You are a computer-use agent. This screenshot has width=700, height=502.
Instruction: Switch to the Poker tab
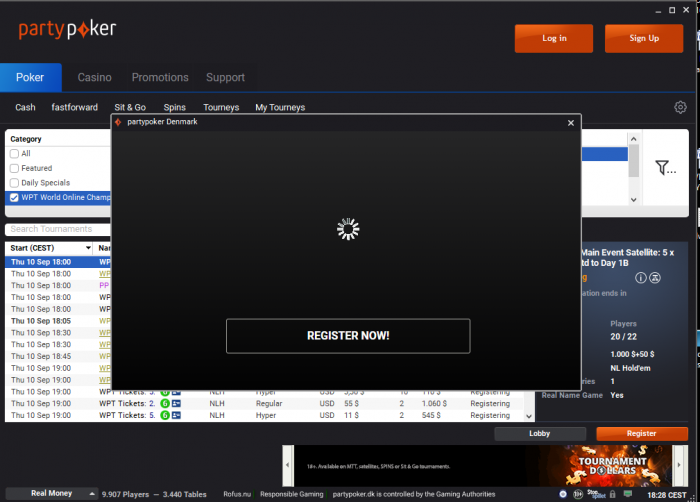[x=30, y=77]
